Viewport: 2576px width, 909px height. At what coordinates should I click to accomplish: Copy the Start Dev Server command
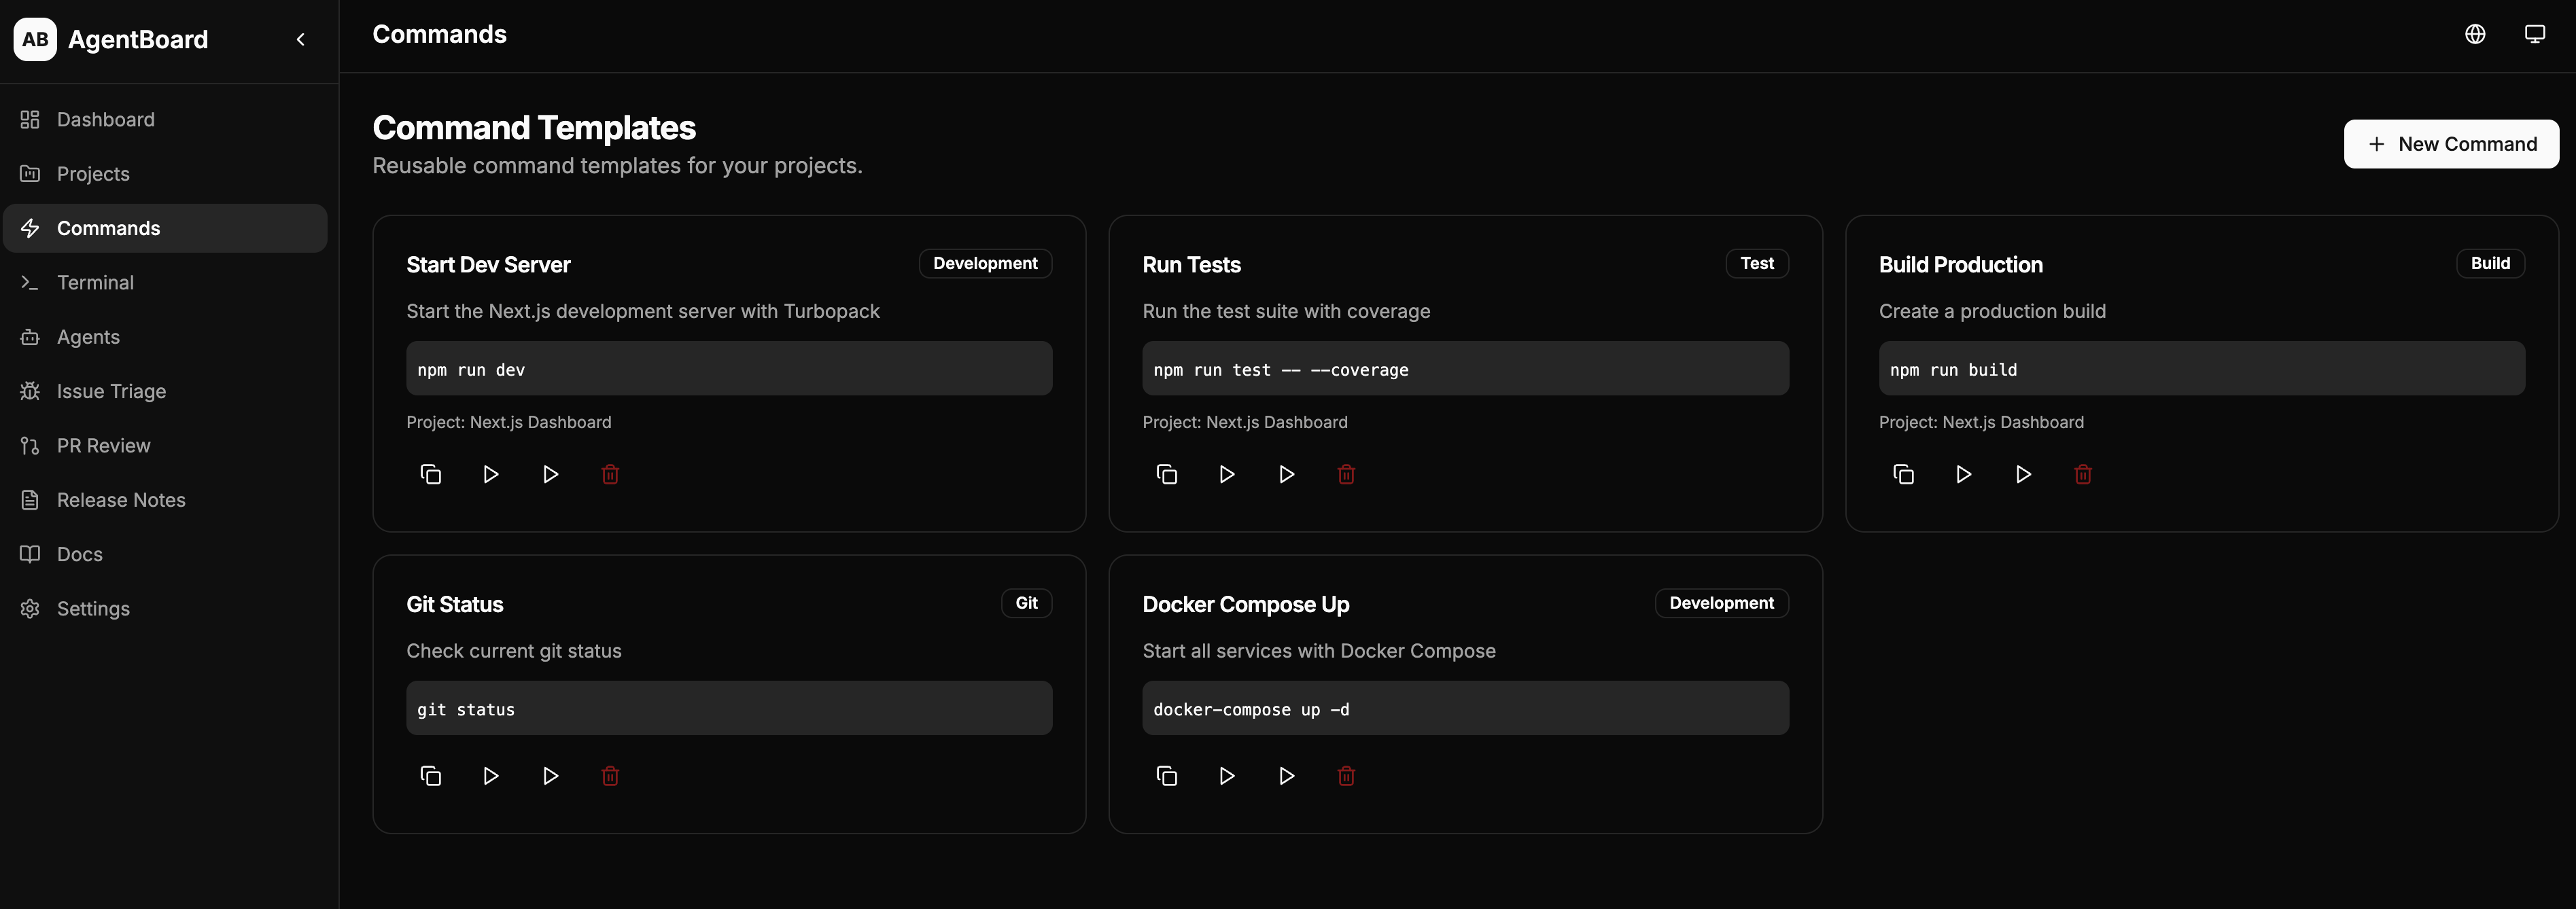[x=430, y=474]
